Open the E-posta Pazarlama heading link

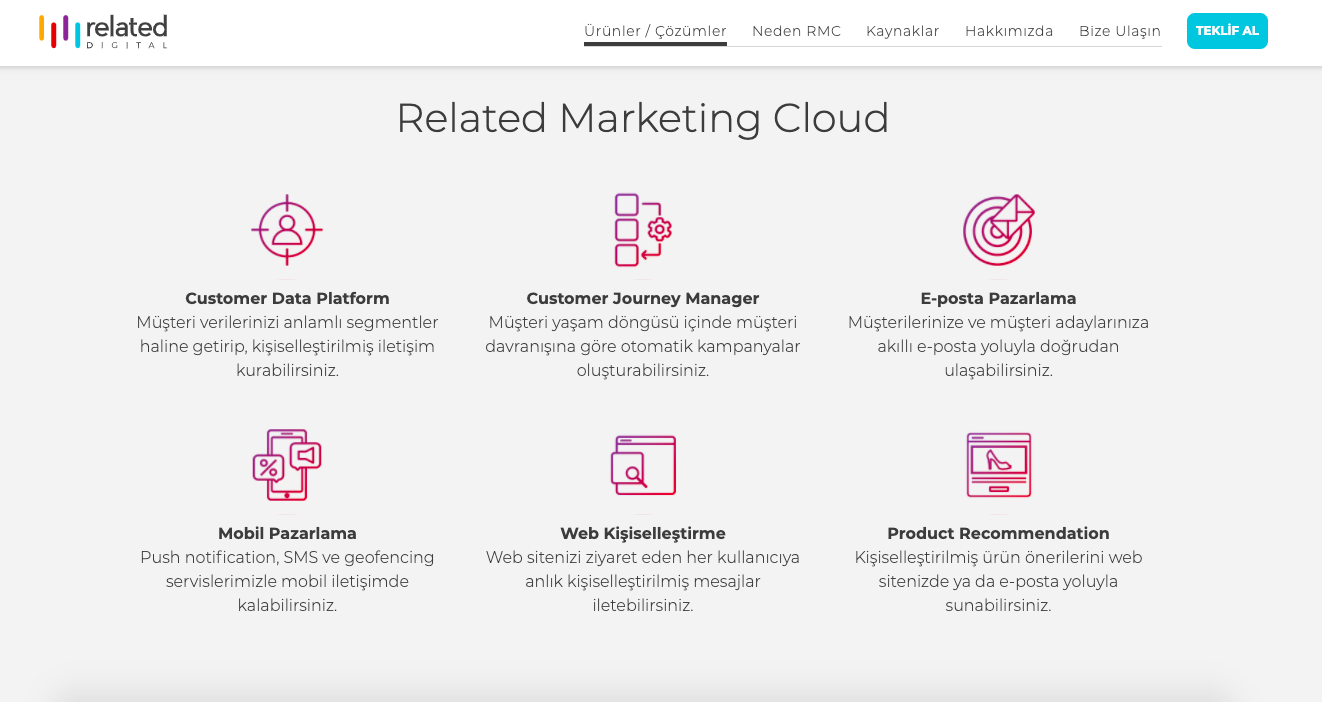998,298
